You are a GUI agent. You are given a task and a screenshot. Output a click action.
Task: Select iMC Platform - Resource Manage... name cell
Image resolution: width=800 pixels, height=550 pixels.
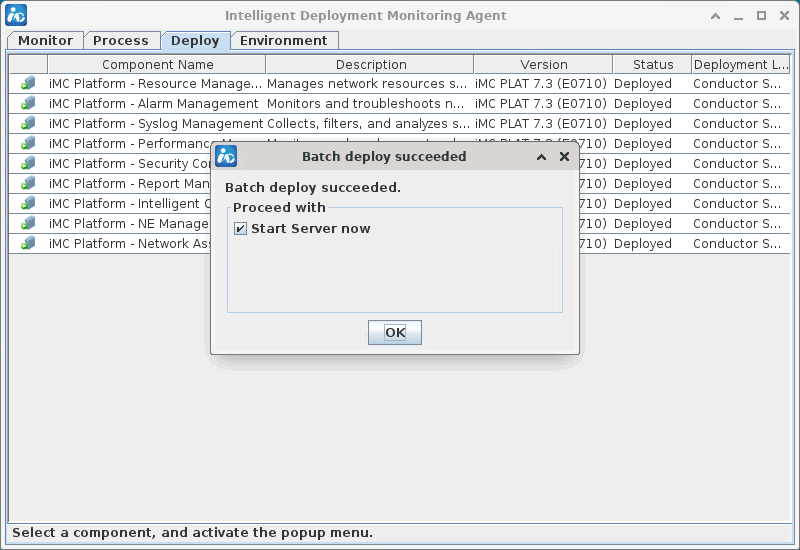pyautogui.click(x=156, y=84)
